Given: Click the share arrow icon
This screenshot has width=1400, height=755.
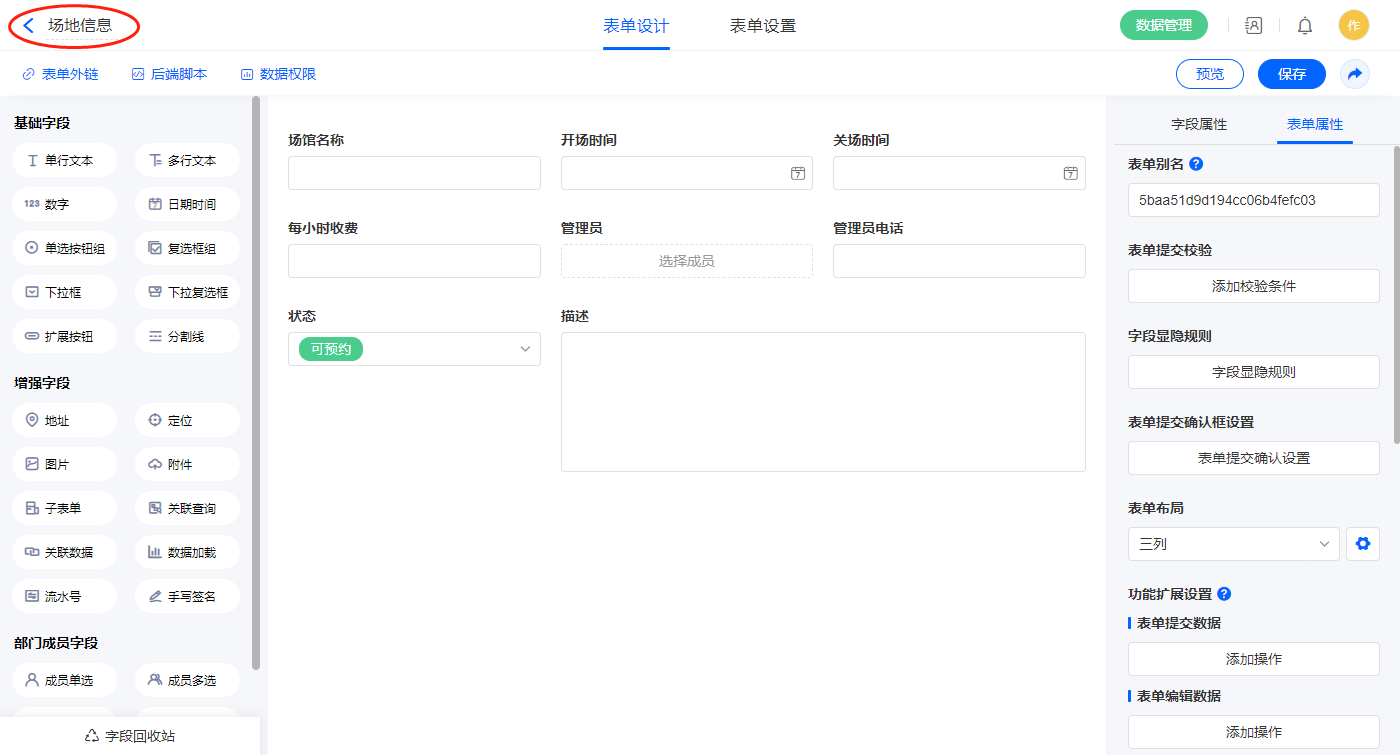Looking at the screenshot, I should pyautogui.click(x=1355, y=74).
